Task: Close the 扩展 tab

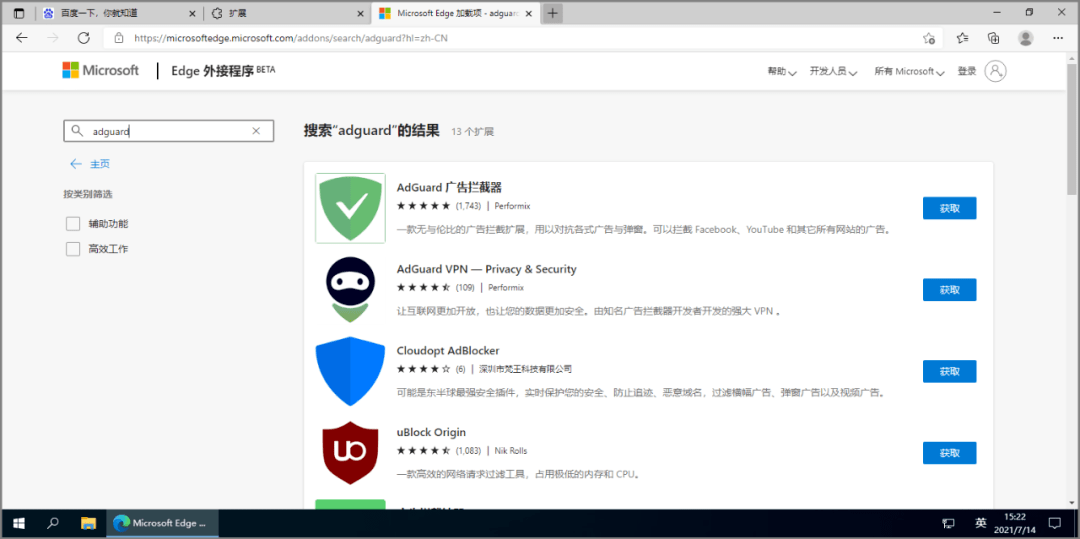Action: pos(360,13)
